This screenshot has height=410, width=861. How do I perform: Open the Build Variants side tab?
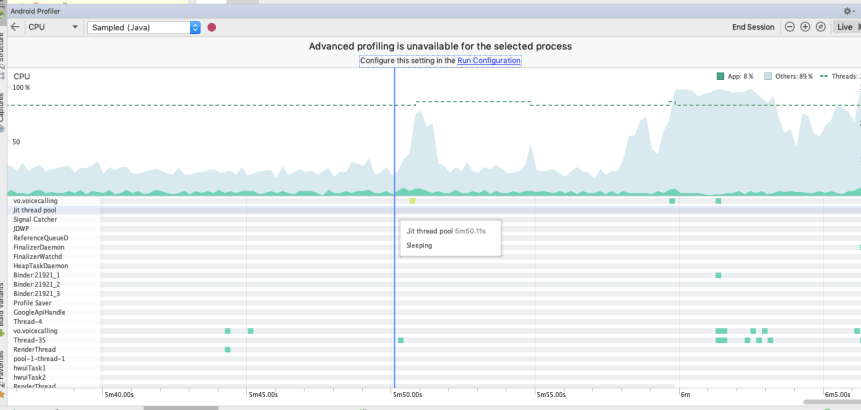(2, 310)
